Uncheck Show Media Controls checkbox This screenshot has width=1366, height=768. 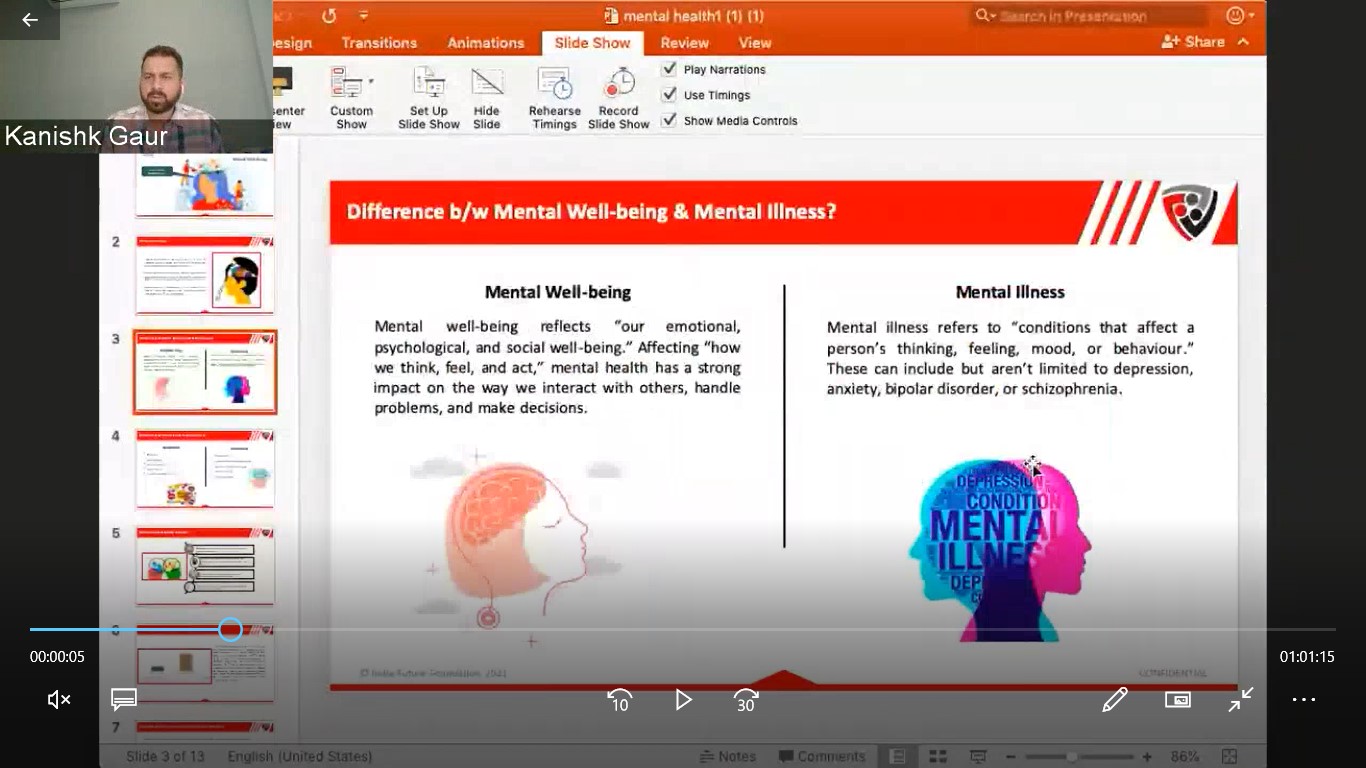coord(670,120)
